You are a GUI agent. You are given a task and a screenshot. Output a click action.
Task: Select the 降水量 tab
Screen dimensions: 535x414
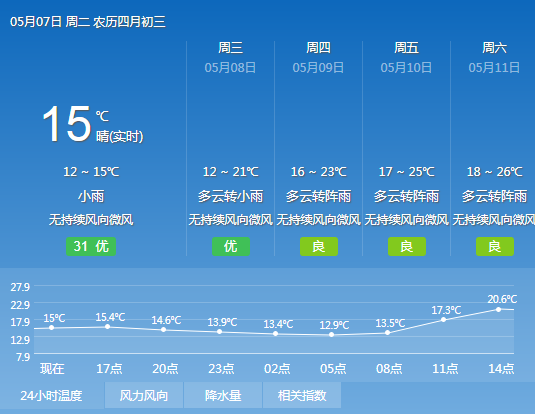click(223, 395)
